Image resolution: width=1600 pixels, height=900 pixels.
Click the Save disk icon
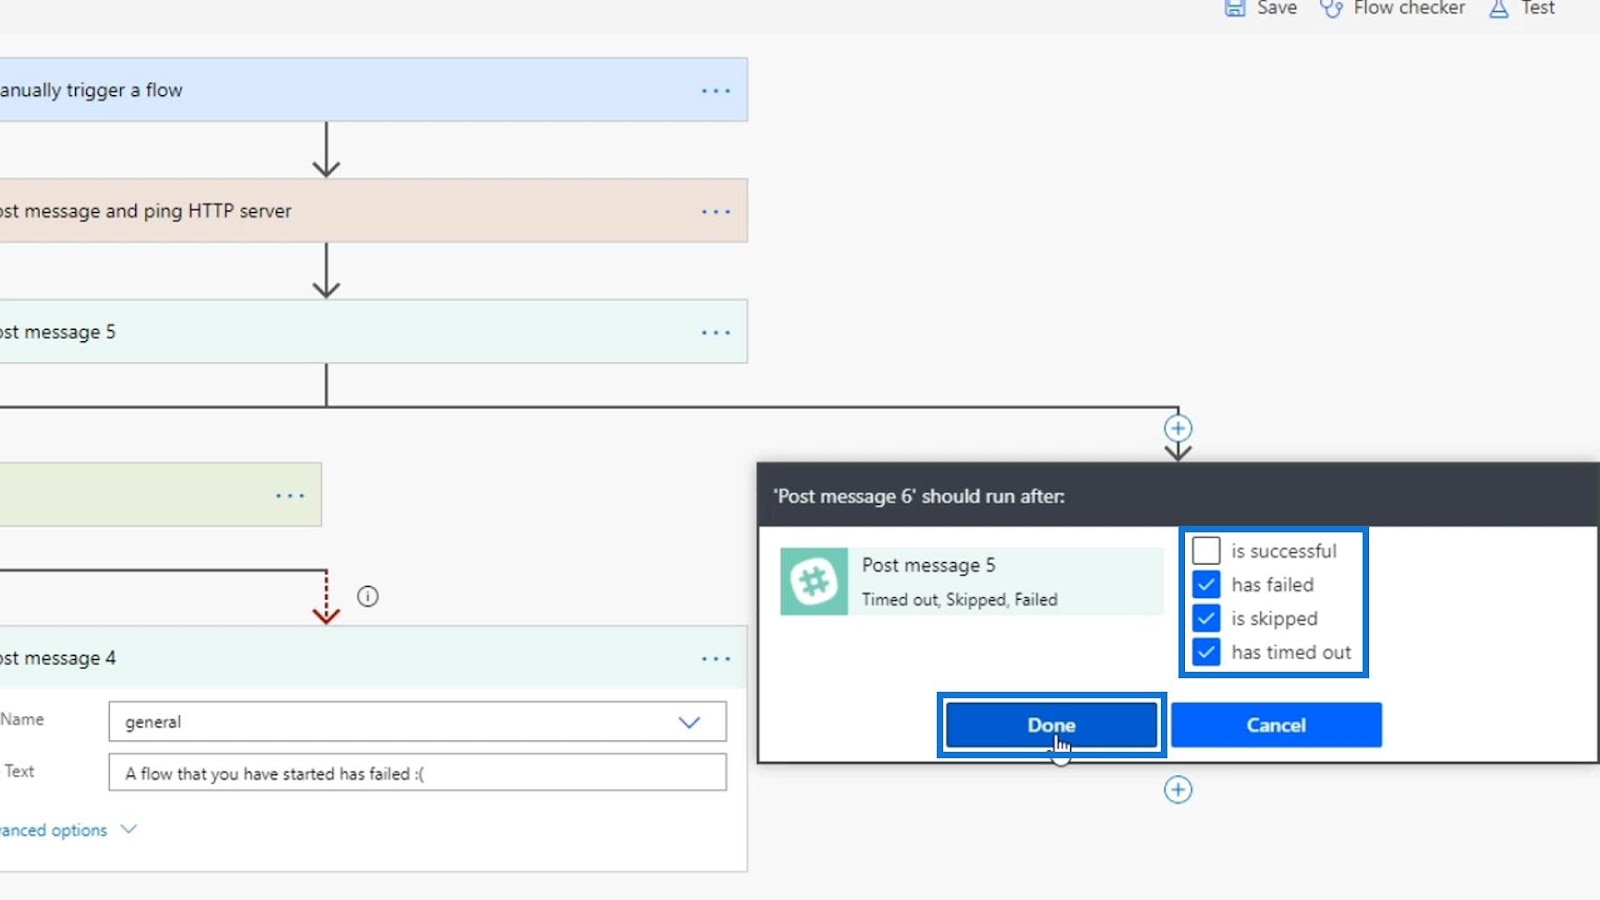(x=1235, y=8)
